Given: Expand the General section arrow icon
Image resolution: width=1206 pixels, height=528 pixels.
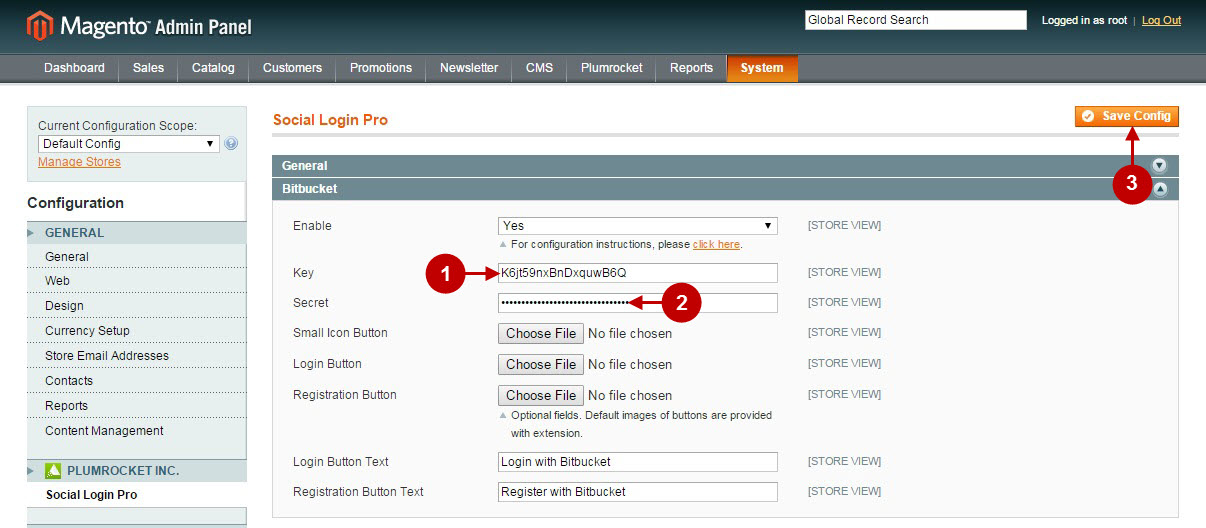Looking at the screenshot, I should click(1160, 166).
